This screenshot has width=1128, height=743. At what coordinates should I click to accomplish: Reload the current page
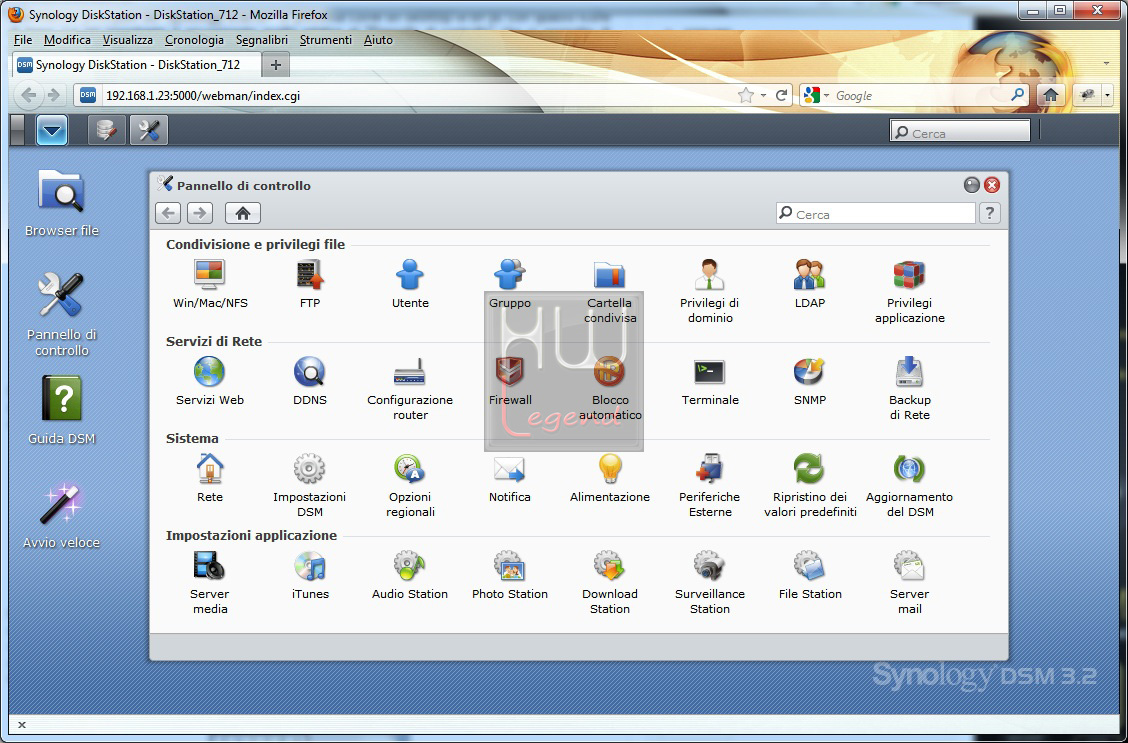tap(781, 95)
